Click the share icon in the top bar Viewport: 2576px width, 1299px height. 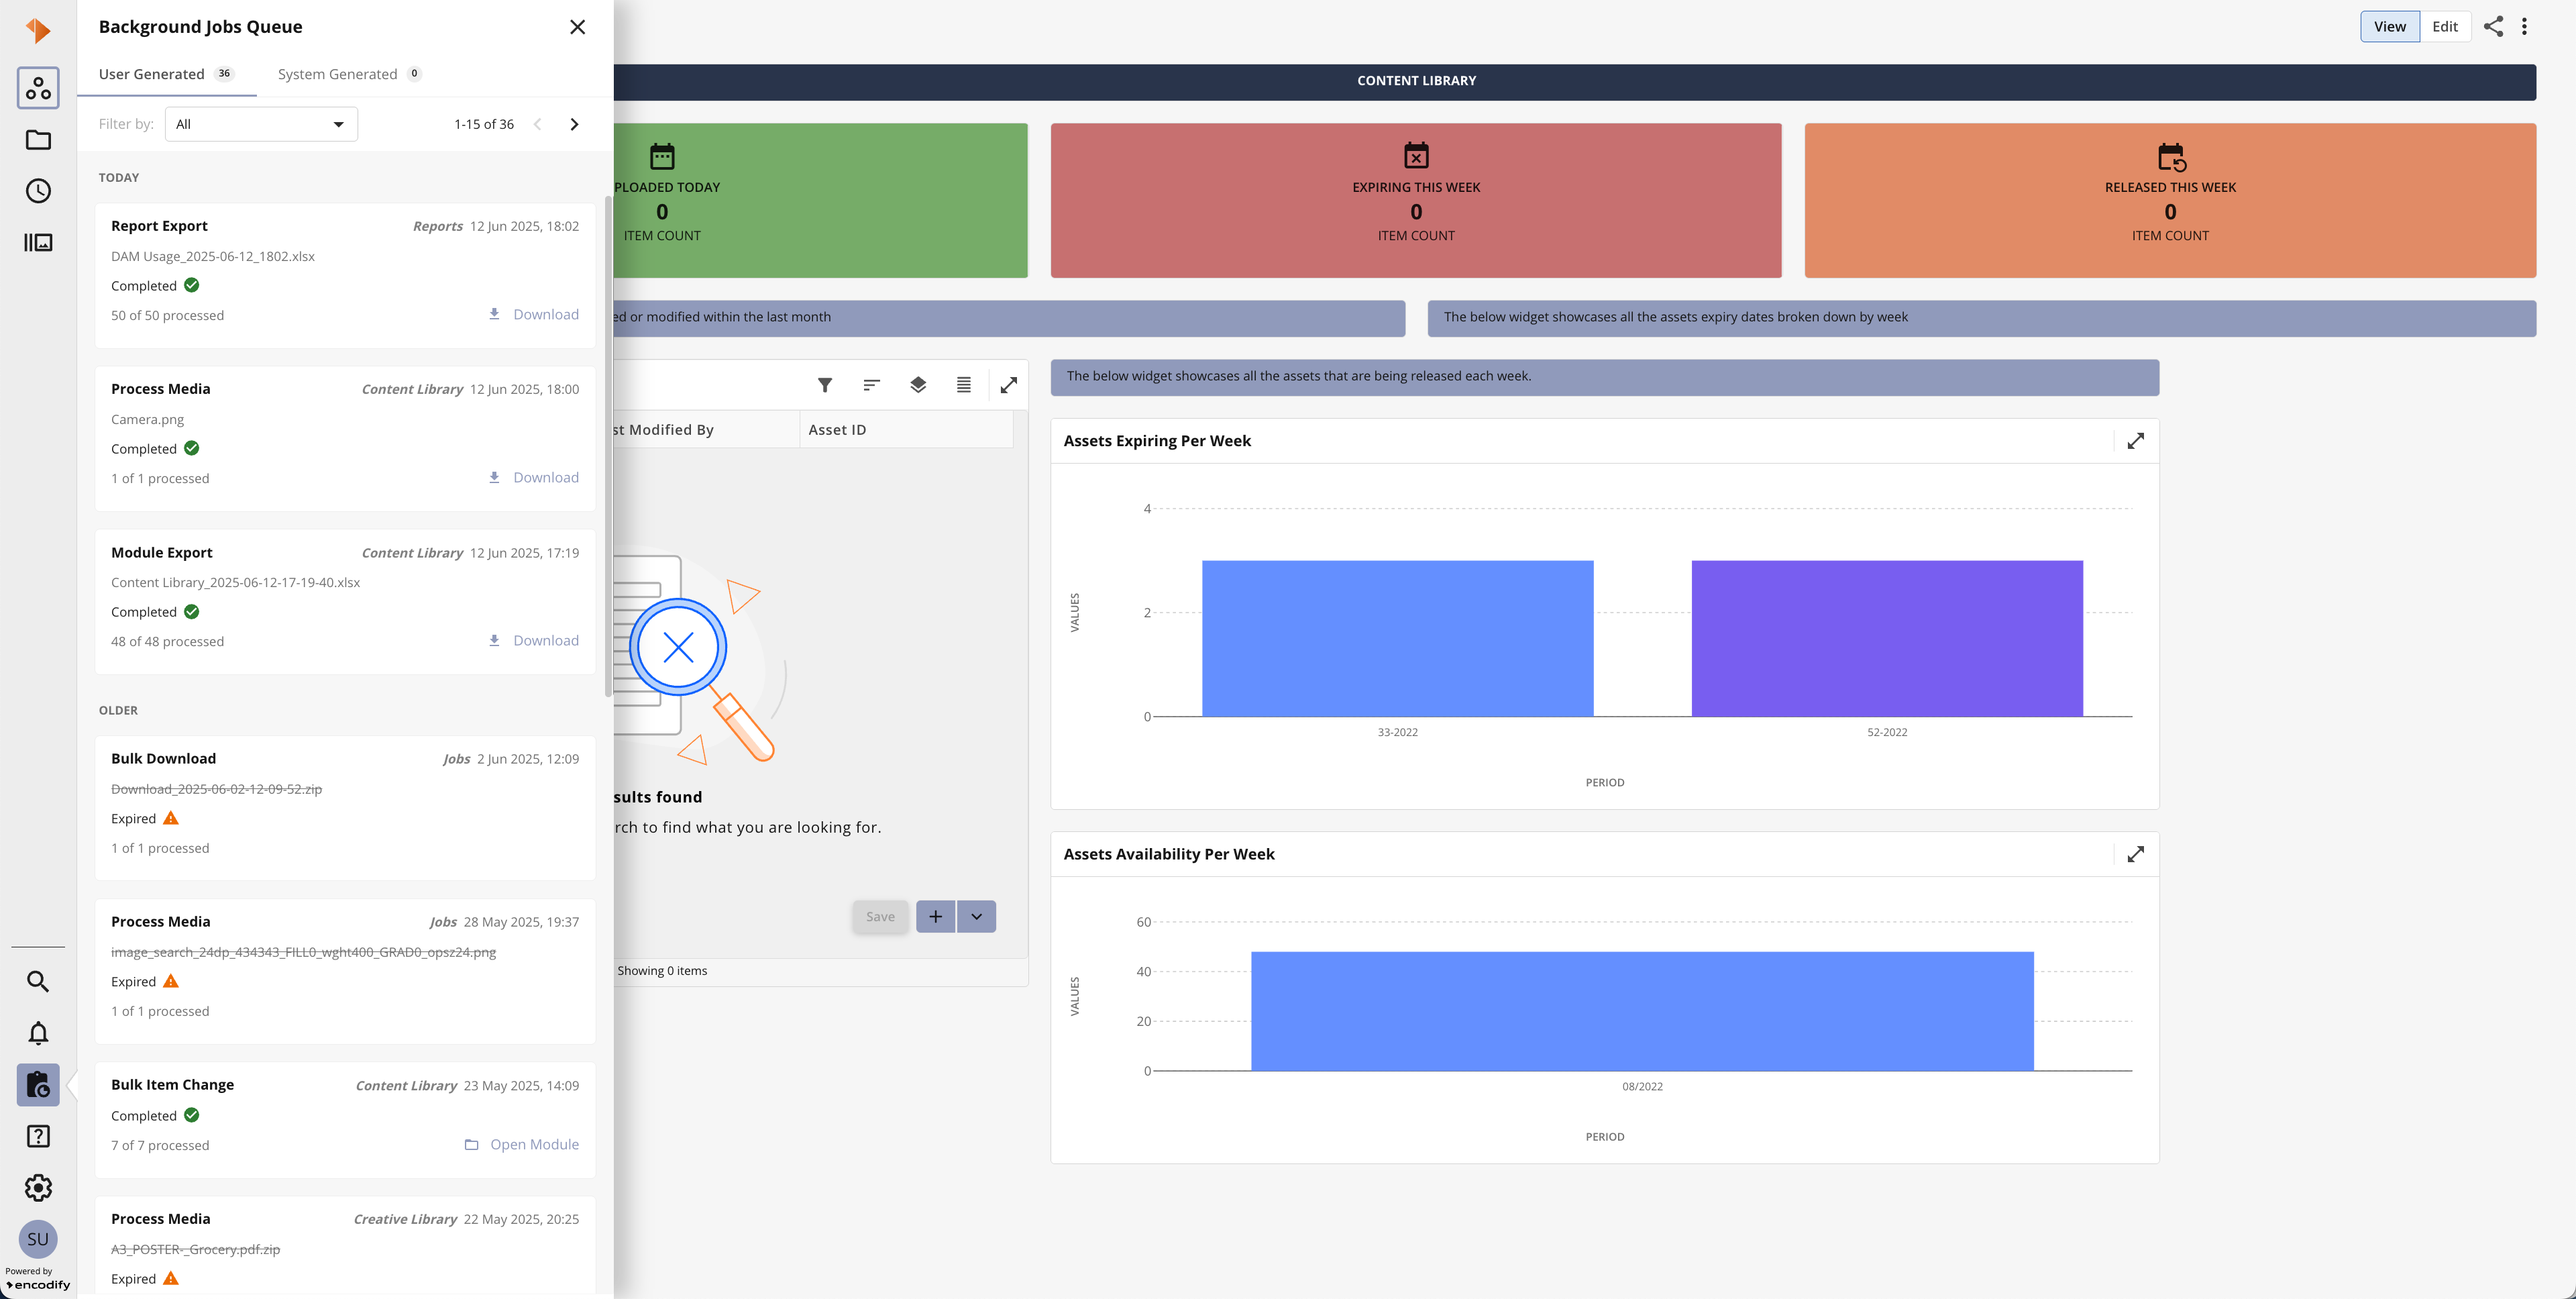point(2494,26)
